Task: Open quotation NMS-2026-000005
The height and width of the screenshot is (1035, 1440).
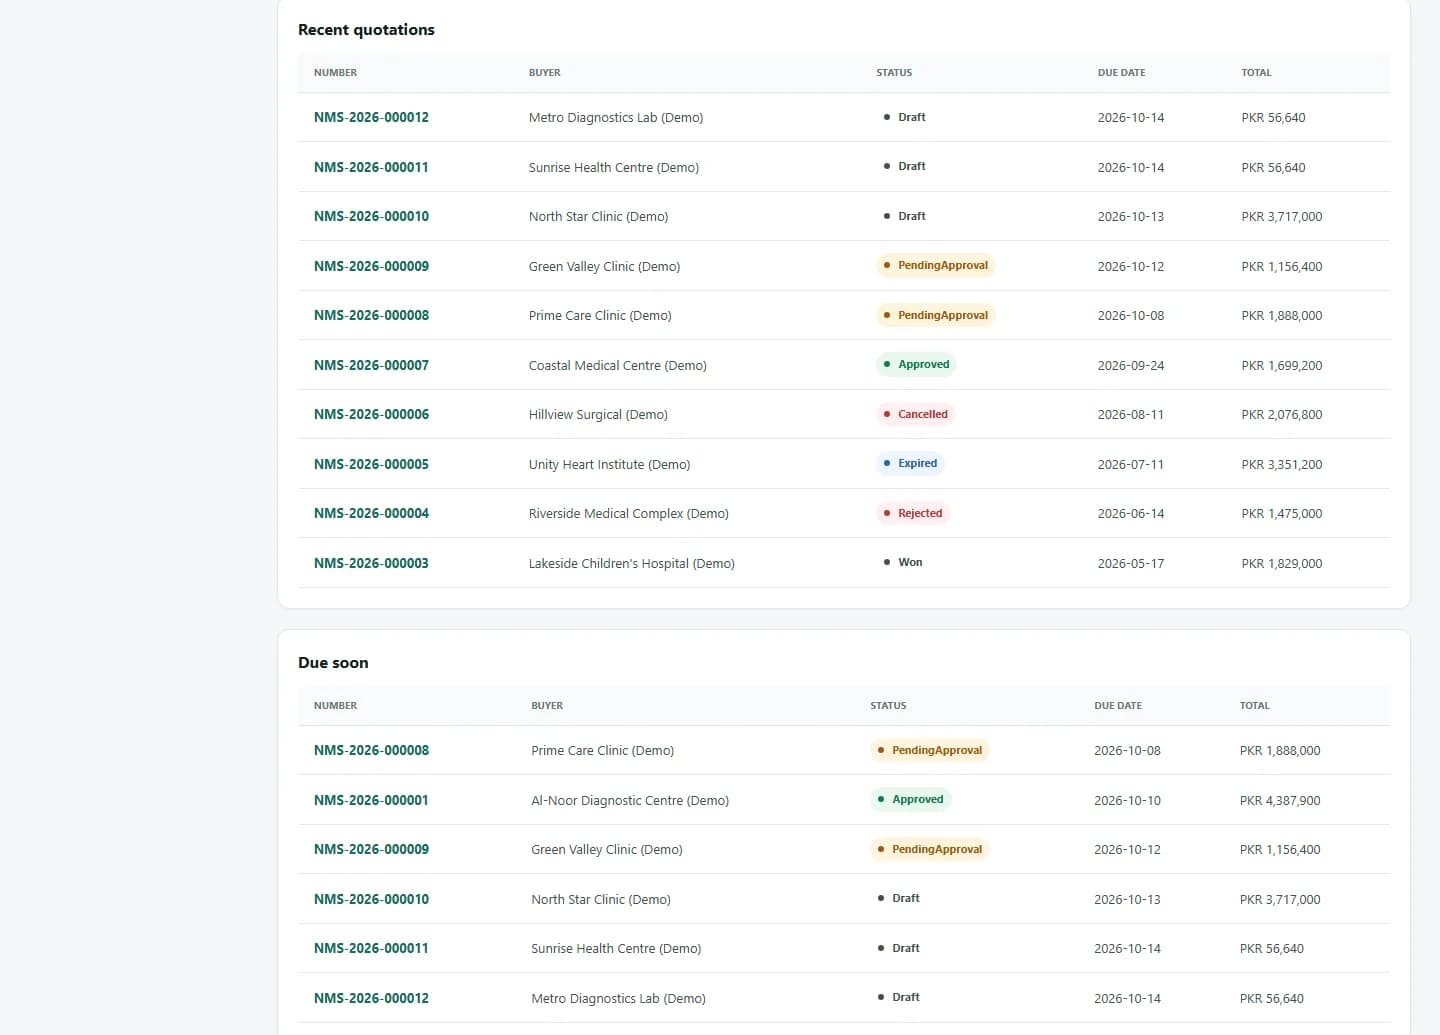Action: click(x=371, y=464)
